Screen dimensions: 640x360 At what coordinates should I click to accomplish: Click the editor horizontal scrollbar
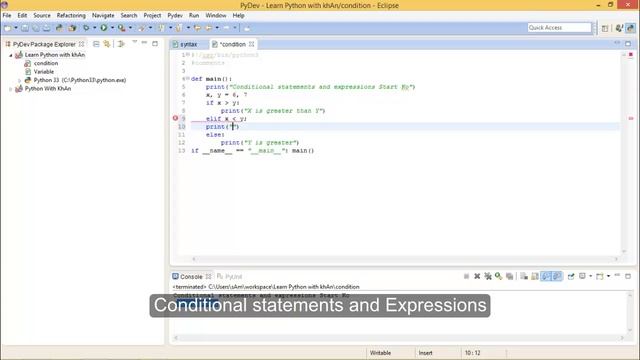tap(405, 259)
